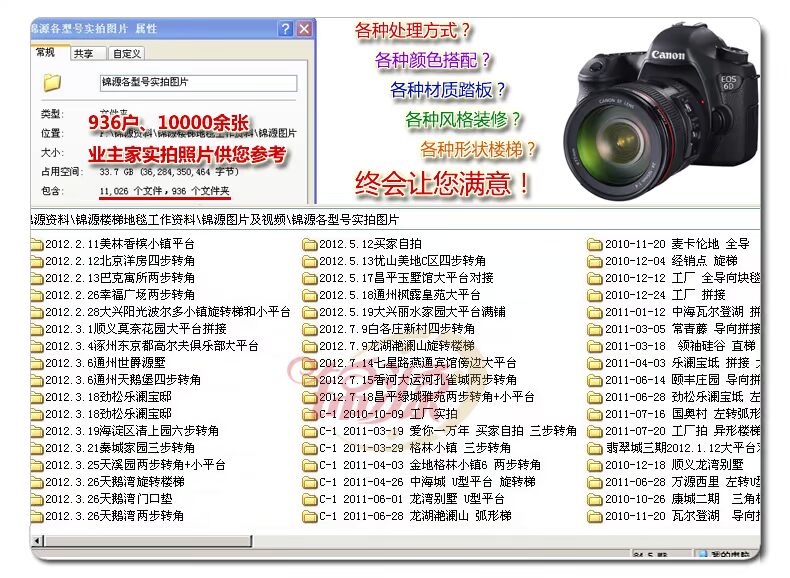
Task: Open folder icon 2012.2.26幸福广场两步转角
Action: [37, 296]
